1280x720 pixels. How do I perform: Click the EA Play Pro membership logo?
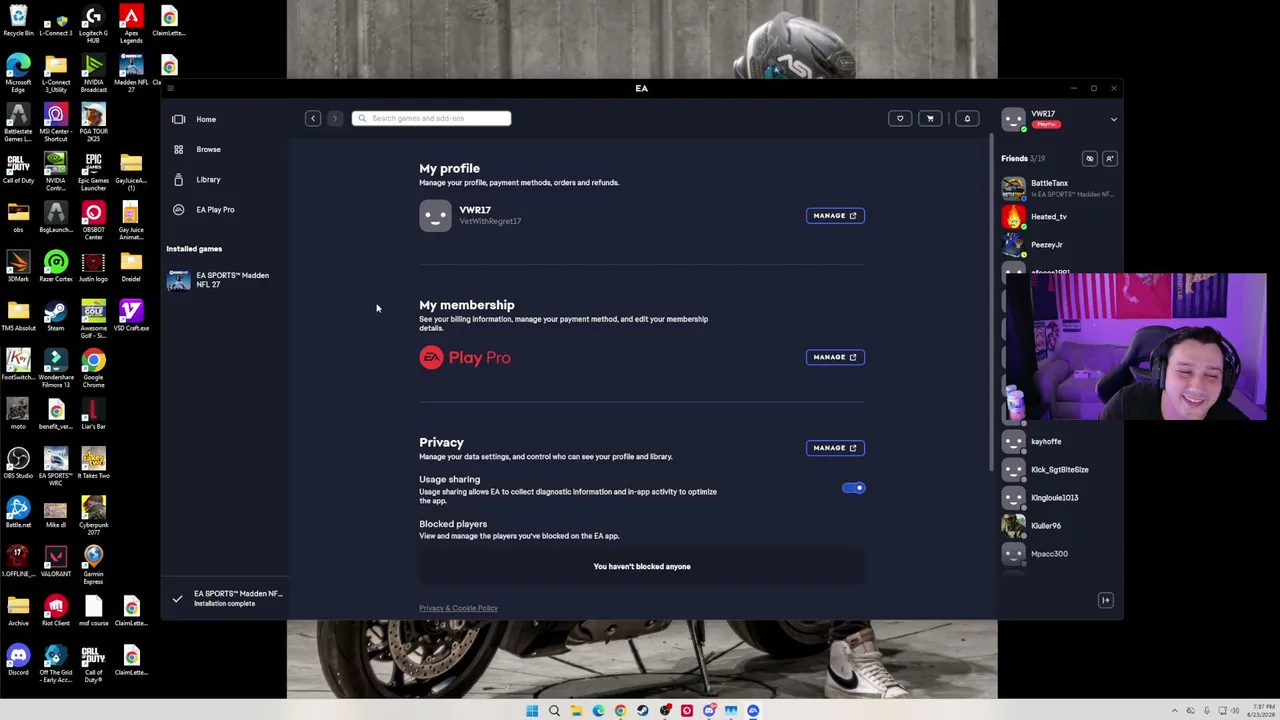[x=465, y=357]
